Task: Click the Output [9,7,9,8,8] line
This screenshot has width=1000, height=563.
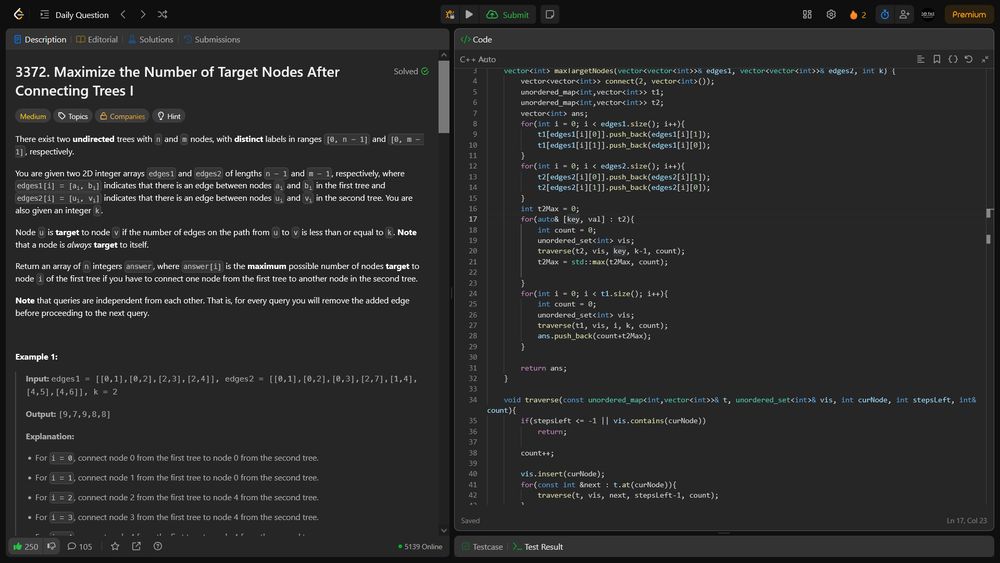Action: [x=68, y=414]
